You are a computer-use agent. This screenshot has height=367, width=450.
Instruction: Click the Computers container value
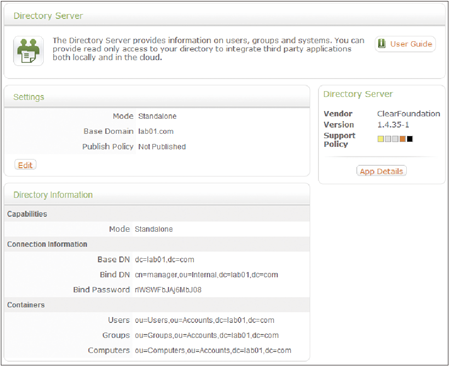[213, 350]
